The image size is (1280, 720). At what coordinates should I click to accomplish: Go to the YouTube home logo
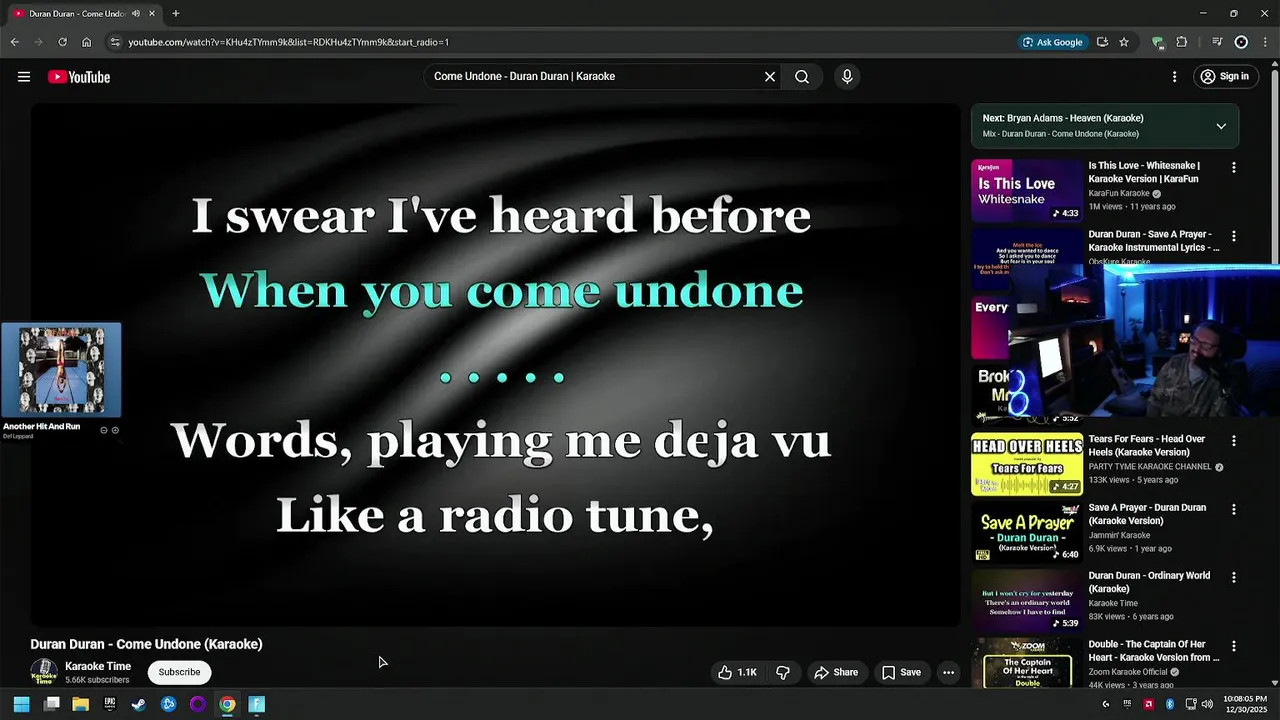[79, 77]
